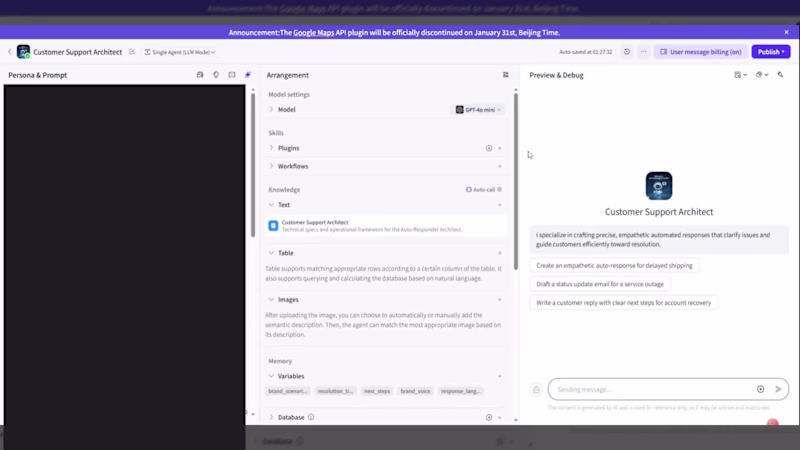This screenshot has height=450, width=800.
Task: Close the announcement banner
Action: (x=786, y=32)
